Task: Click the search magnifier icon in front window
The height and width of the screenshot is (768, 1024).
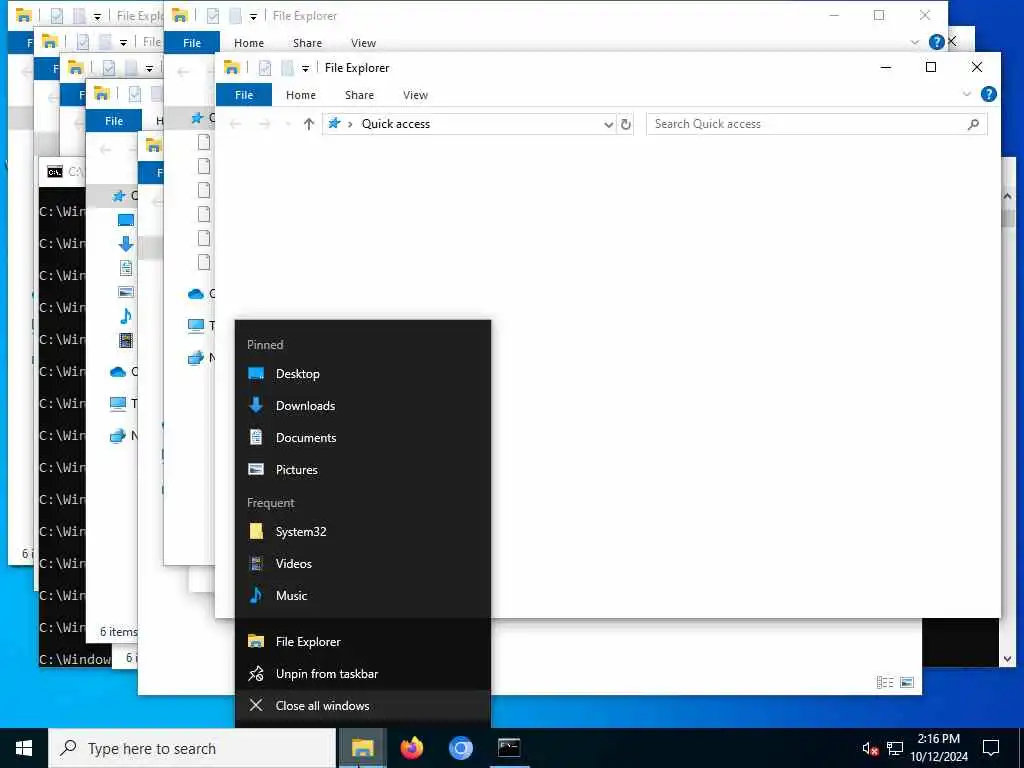Action: pos(973,124)
